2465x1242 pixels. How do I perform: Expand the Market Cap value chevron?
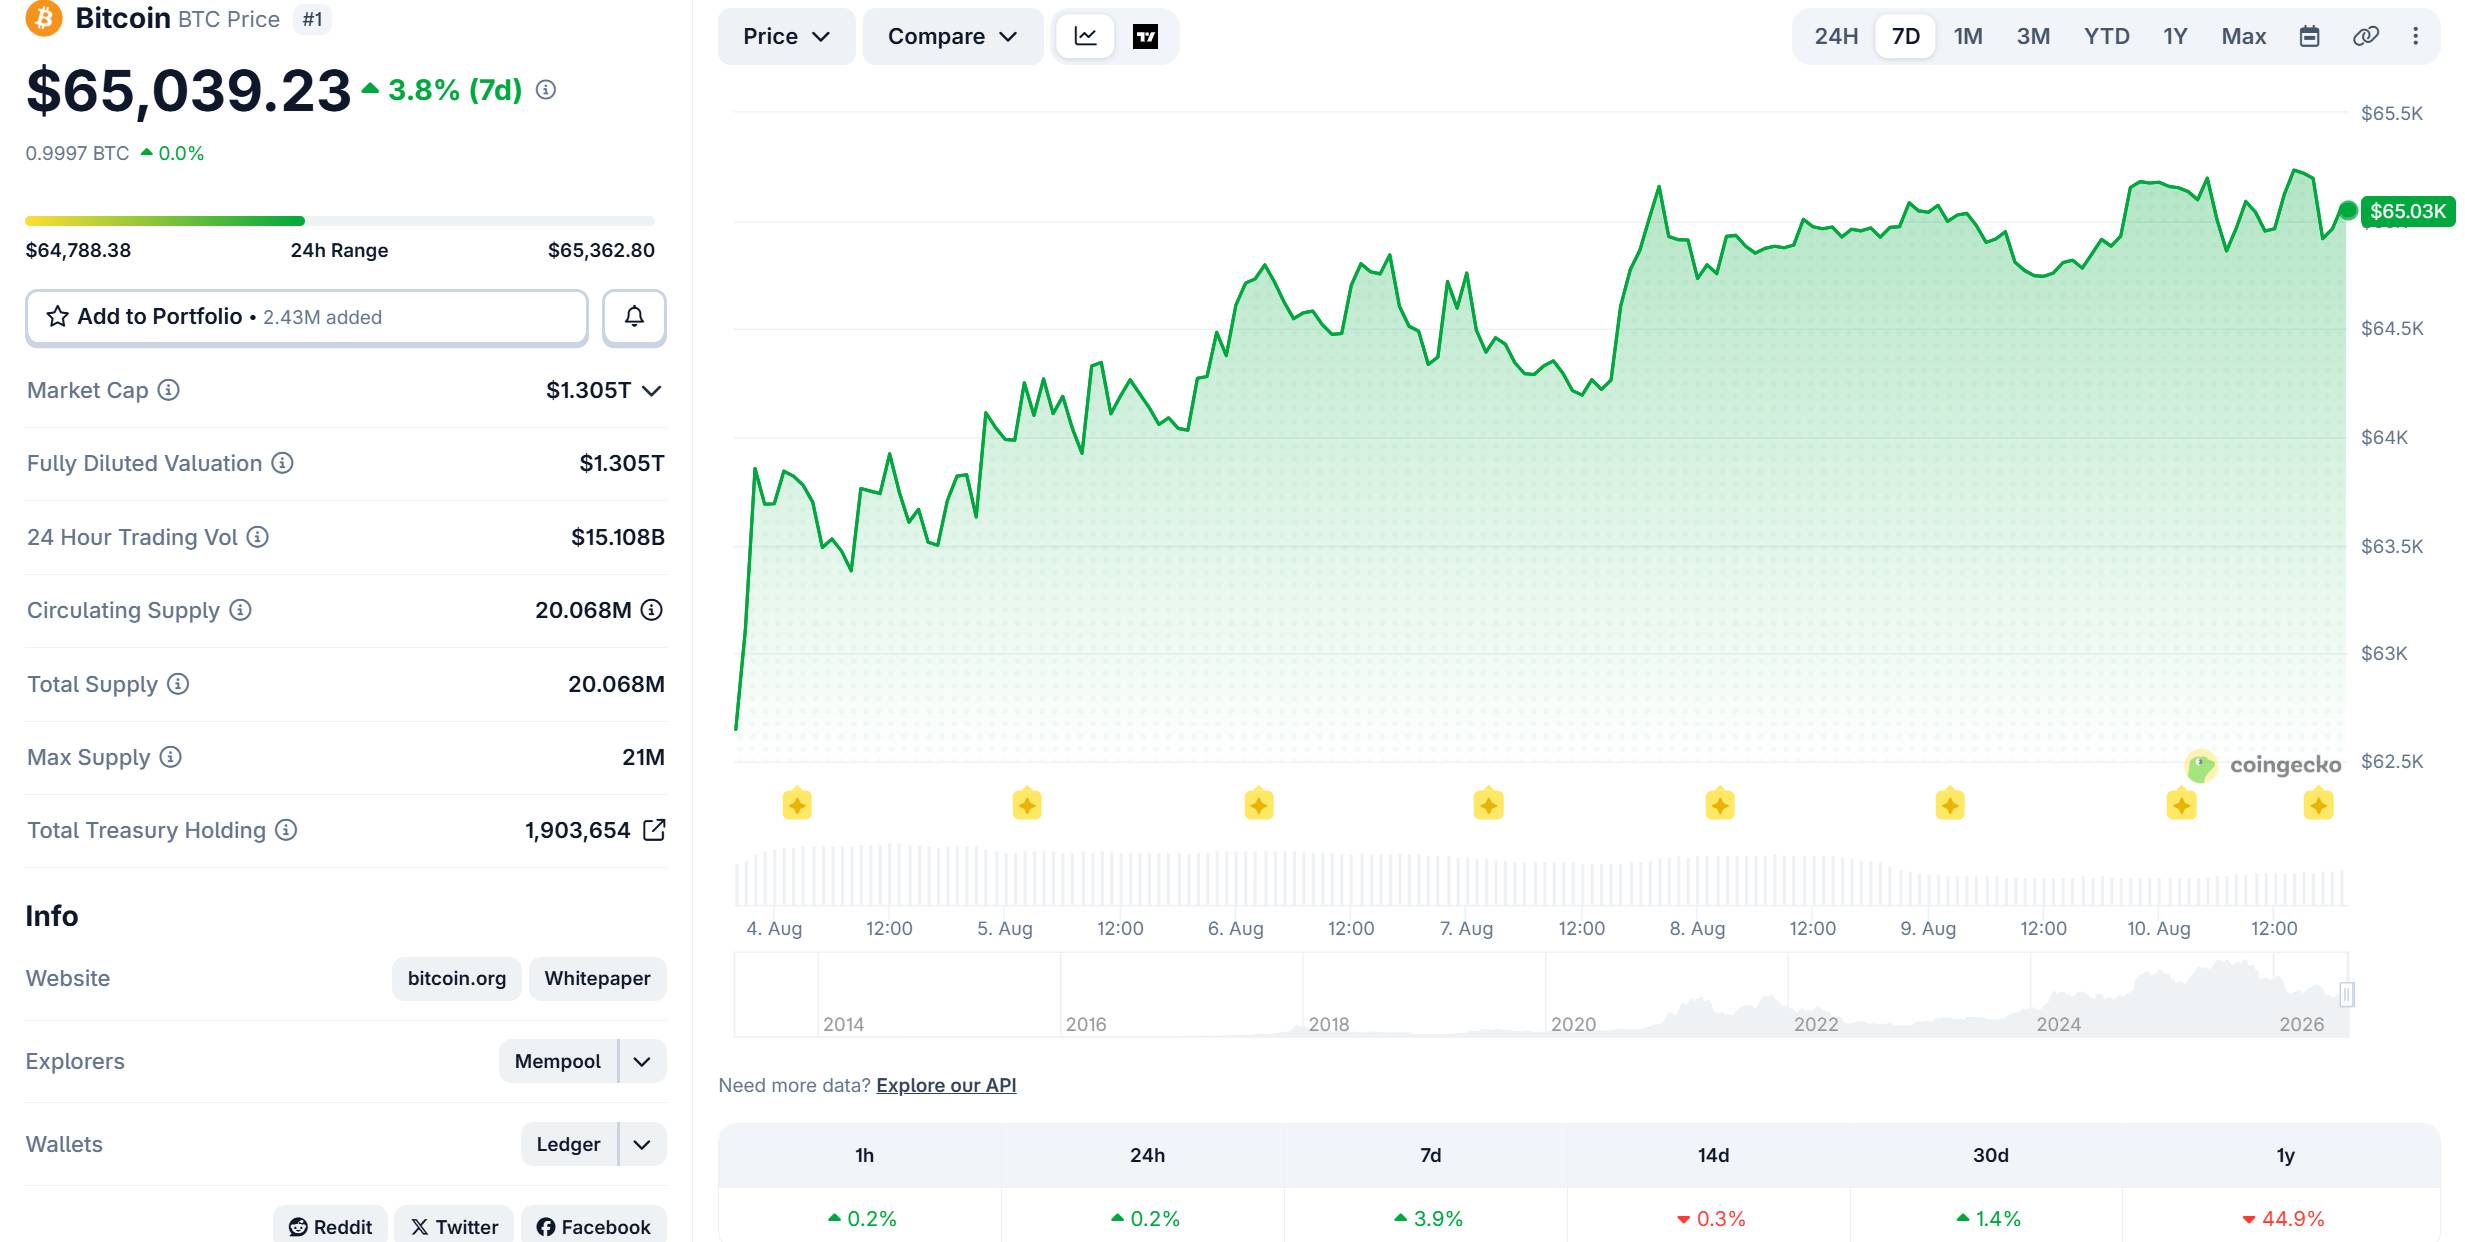652,391
